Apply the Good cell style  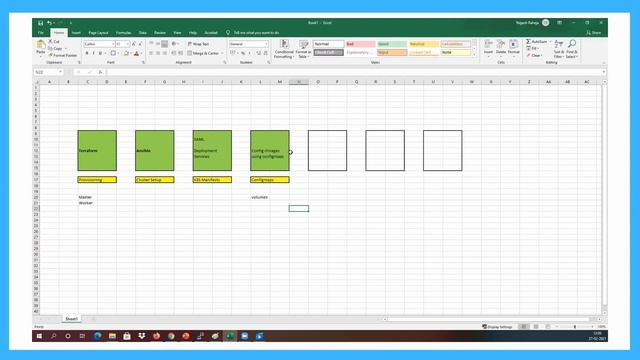[392, 44]
